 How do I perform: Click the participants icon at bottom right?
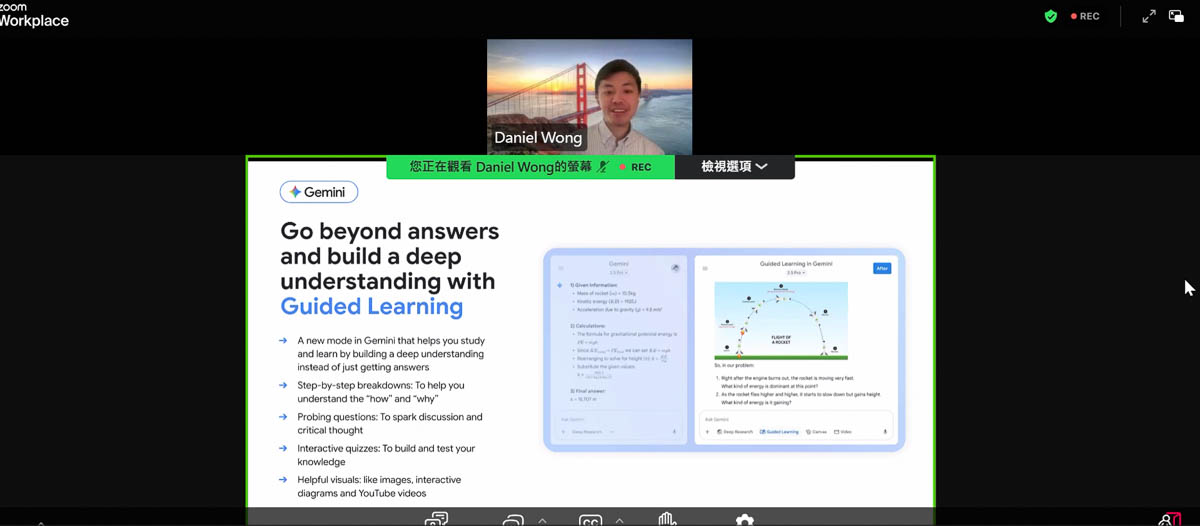pos(1170,520)
